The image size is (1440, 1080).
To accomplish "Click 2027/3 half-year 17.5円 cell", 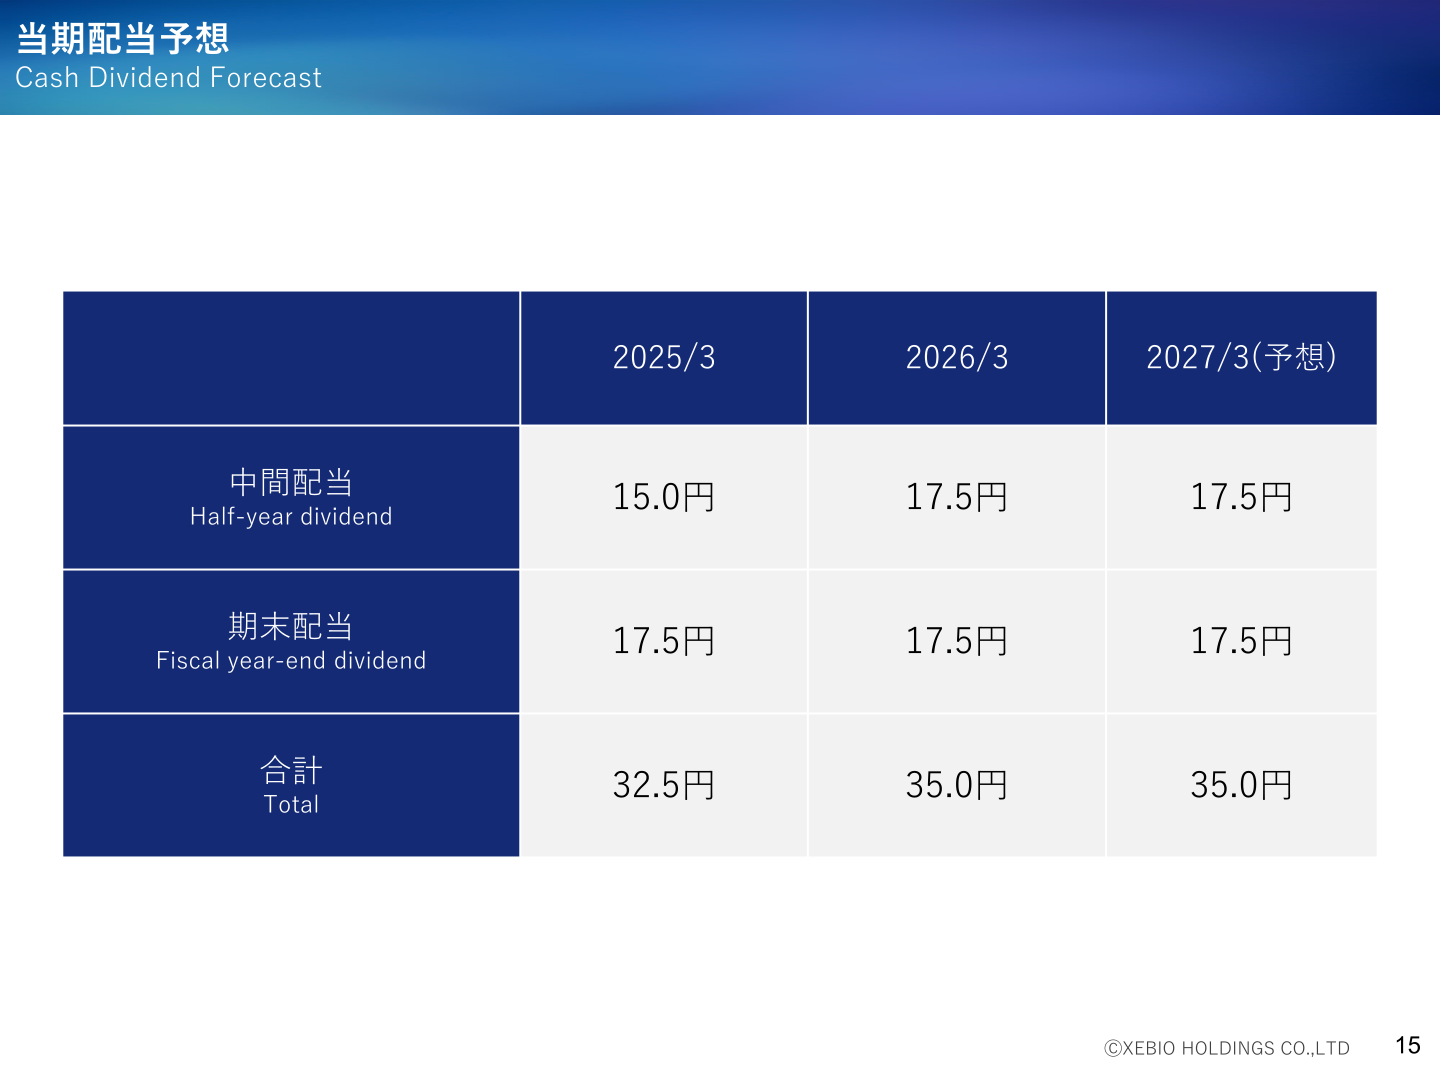I will pos(1241,498).
